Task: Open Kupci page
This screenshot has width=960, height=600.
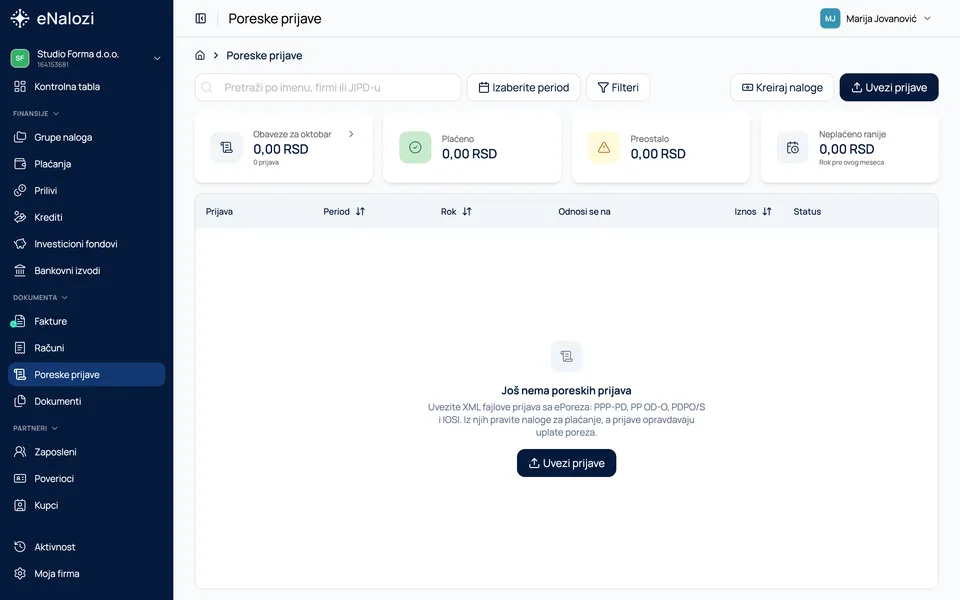Action: 86,506
